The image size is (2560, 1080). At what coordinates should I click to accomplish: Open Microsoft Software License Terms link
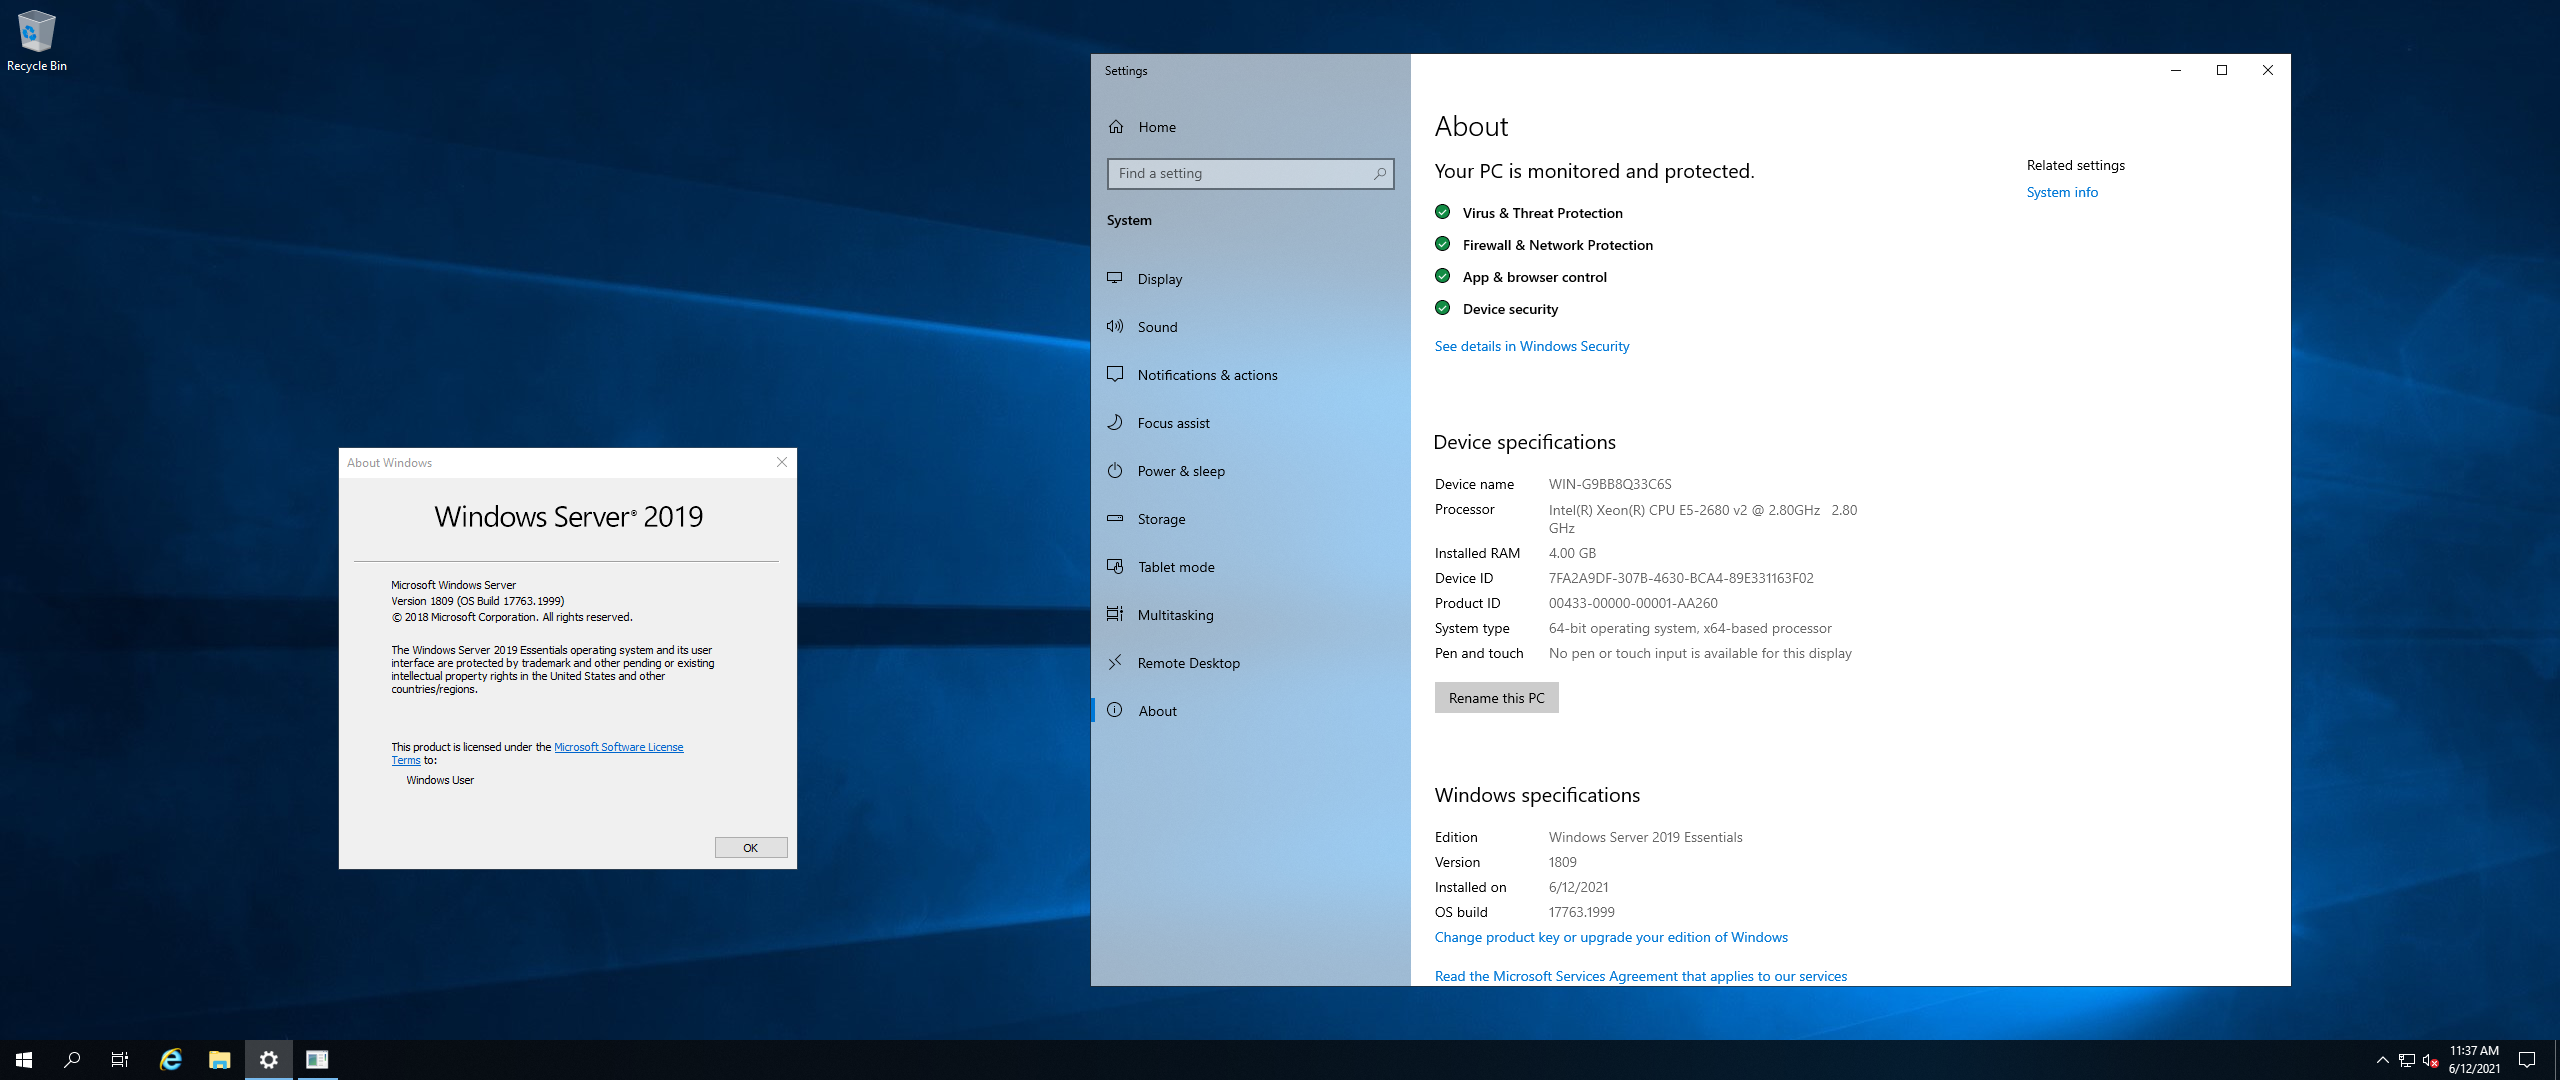[x=618, y=747]
